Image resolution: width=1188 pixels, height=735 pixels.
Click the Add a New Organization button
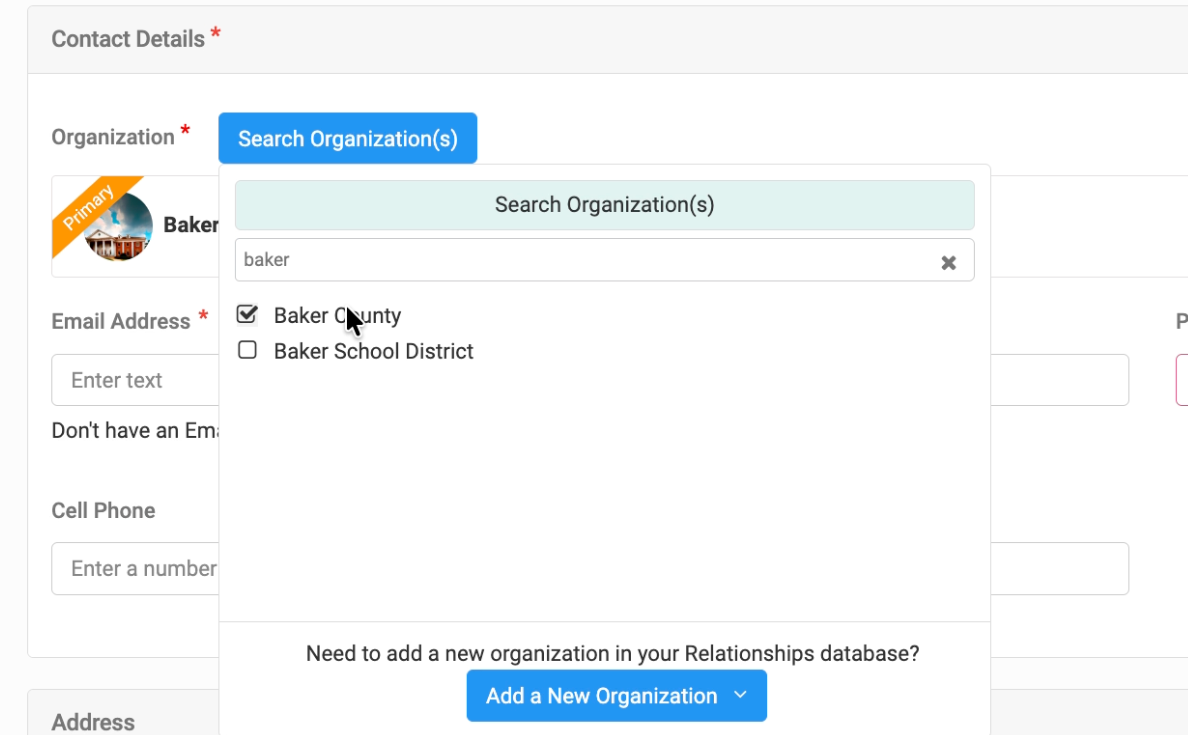[601, 696]
